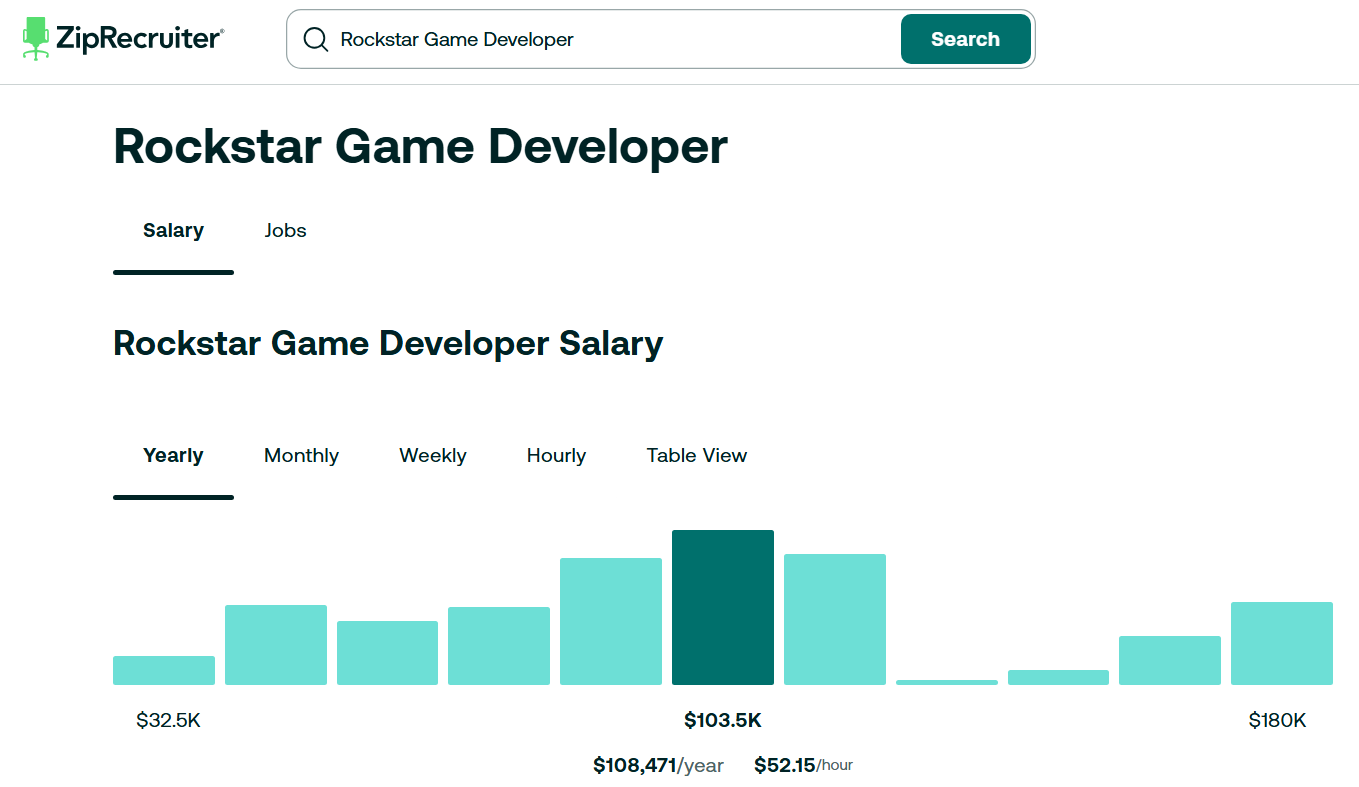Switch to the Monthly salary tab
The width and height of the screenshot is (1359, 787).
[x=301, y=456]
